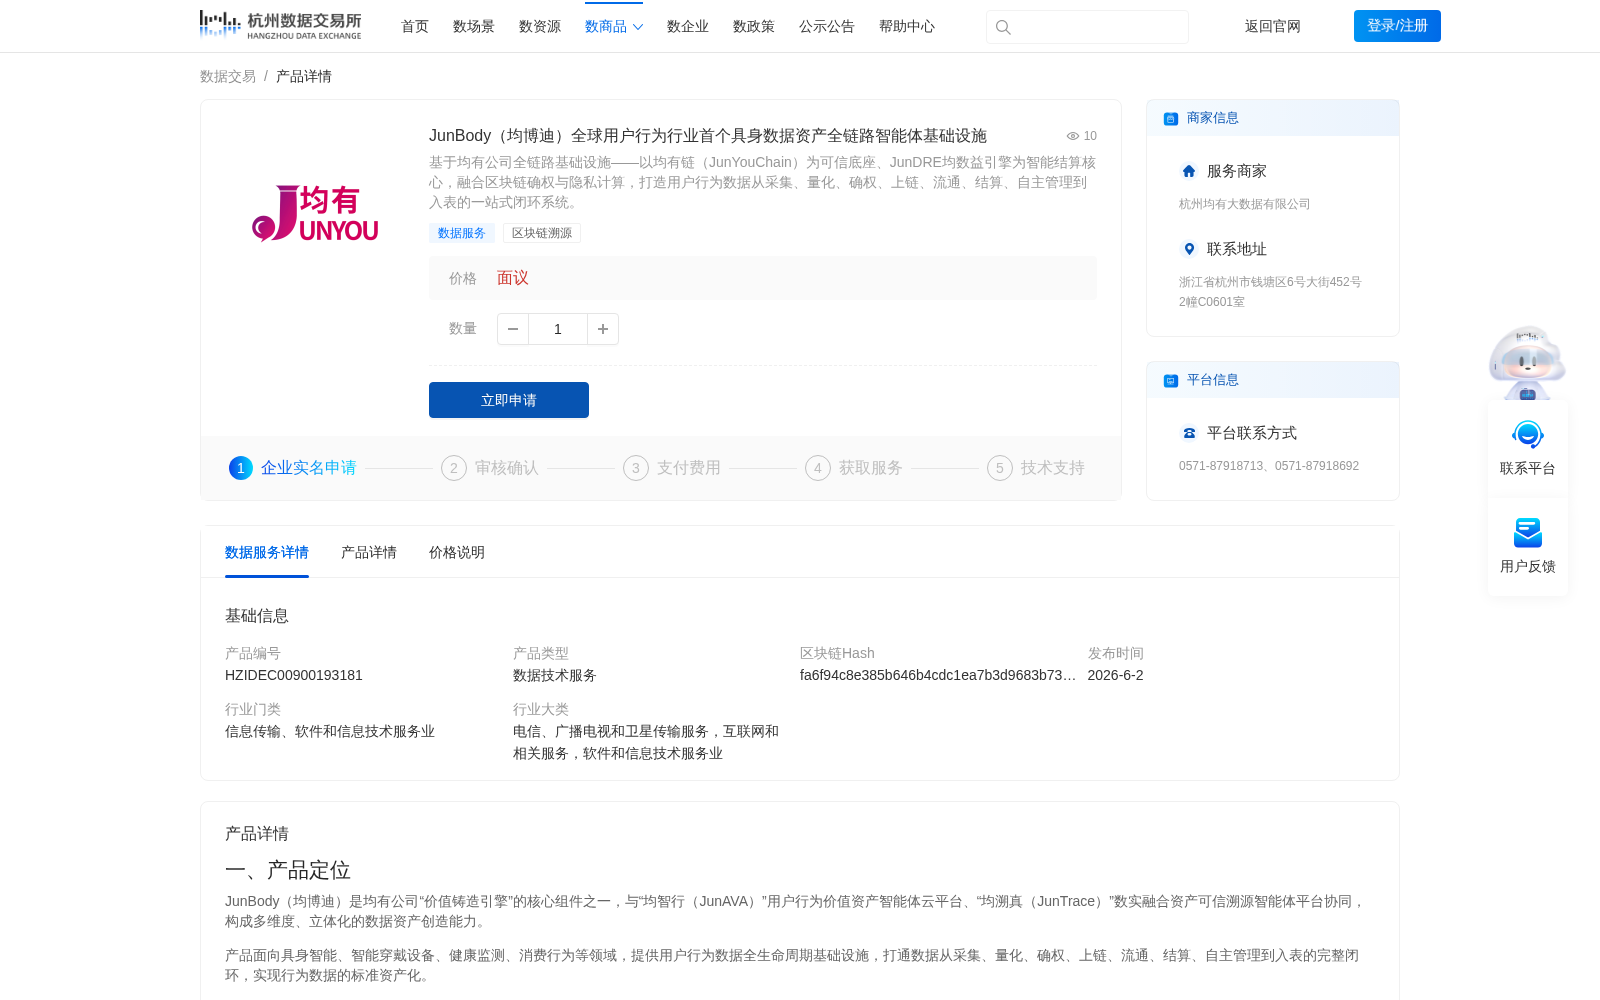The height and width of the screenshot is (1000, 1600).
Task: Click step 4 获取服务 circle
Action: click(x=818, y=468)
